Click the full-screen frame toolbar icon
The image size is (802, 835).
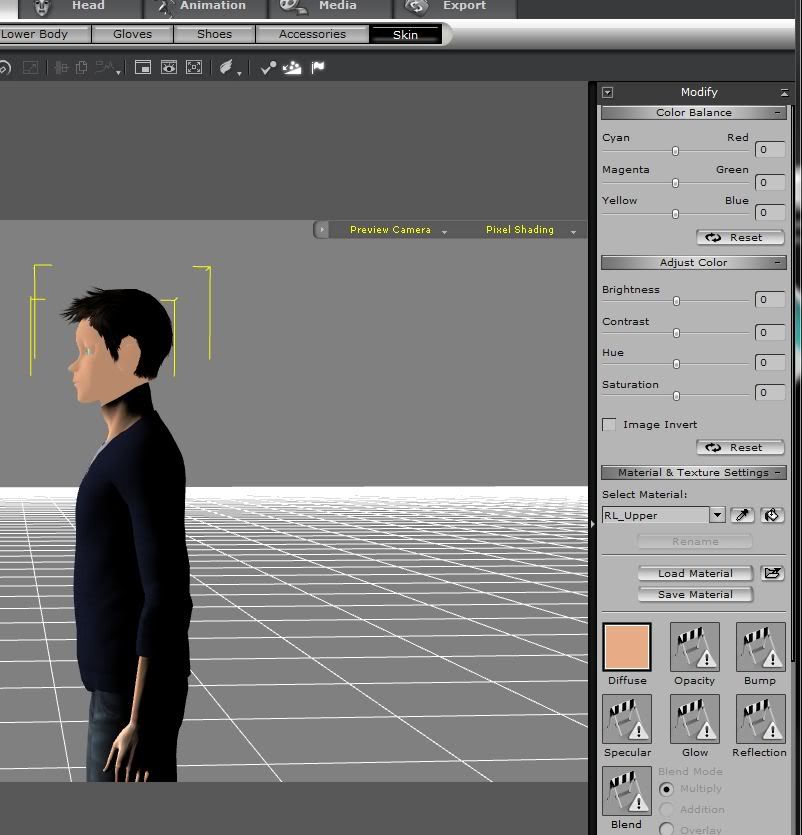click(x=194, y=67)
